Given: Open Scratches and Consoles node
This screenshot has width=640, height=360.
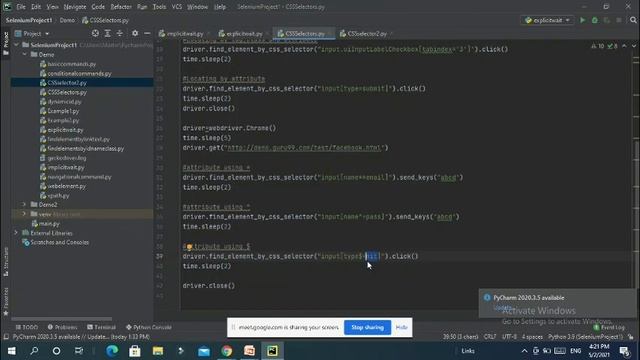Looking at the screenshot, I should coord(60,242).
